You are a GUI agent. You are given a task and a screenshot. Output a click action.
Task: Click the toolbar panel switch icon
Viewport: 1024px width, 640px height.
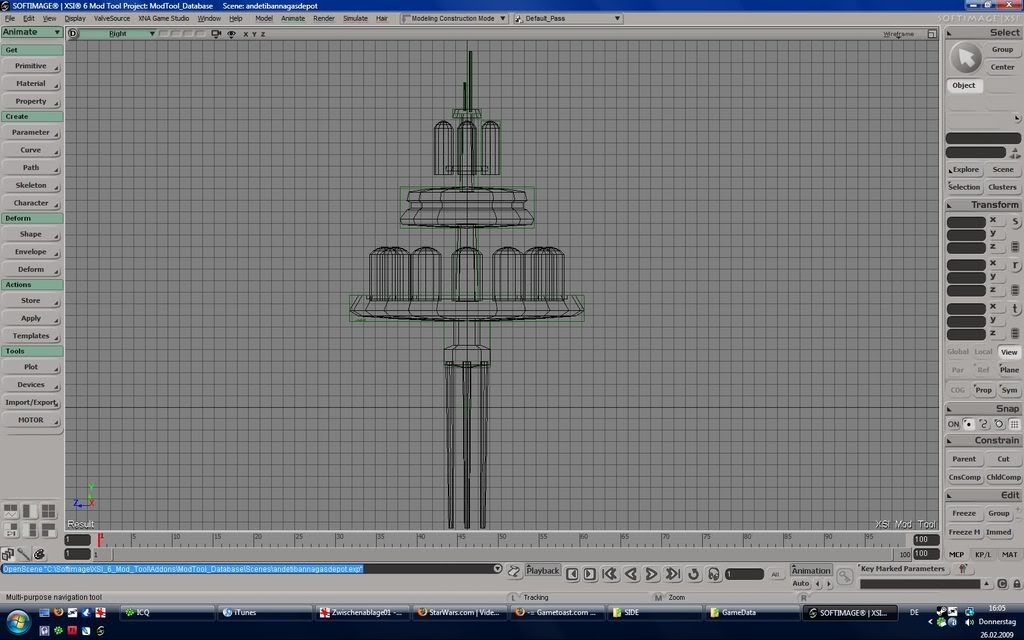pyautogui.click(x=8, y=554)
